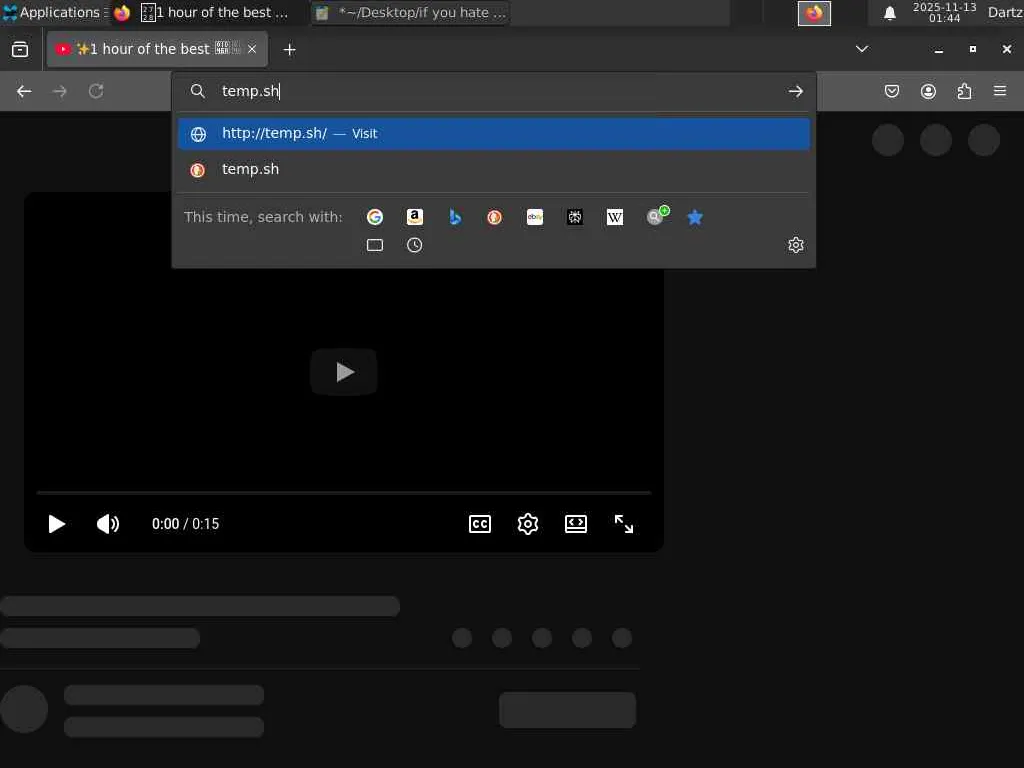Open search settings gear in dropdown
The height and width of the screenshot is (768, 1024).
click(795, 245)
